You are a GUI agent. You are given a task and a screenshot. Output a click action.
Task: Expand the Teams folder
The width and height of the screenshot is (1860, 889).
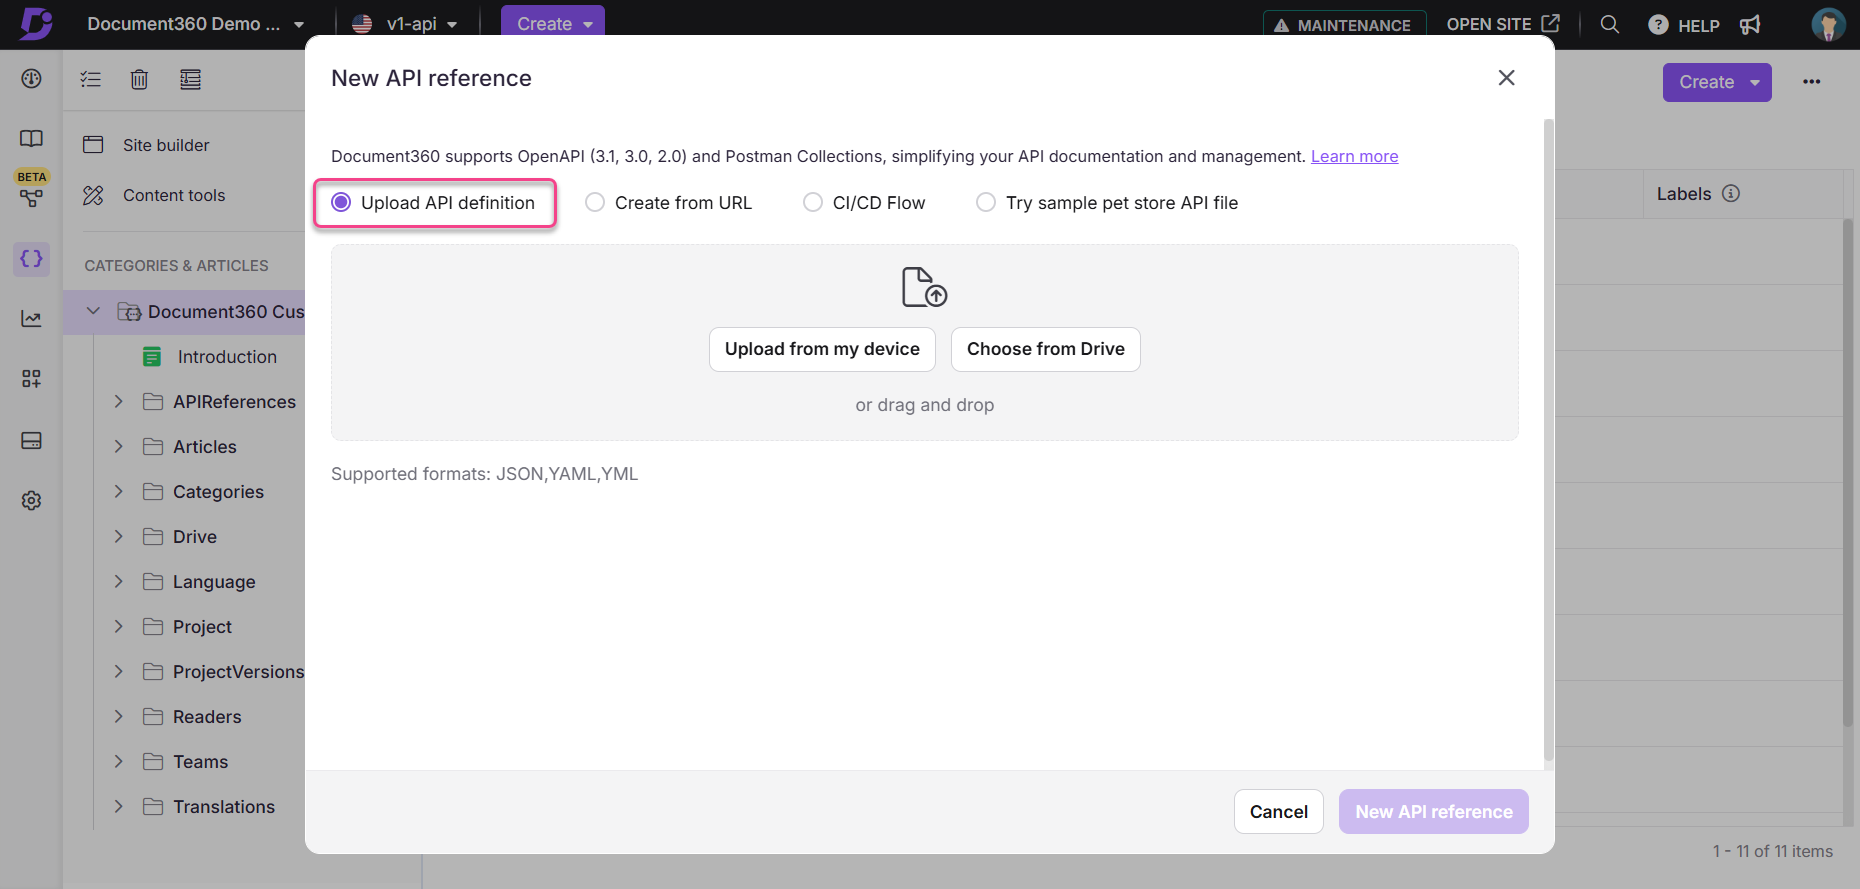click(118, 762)
